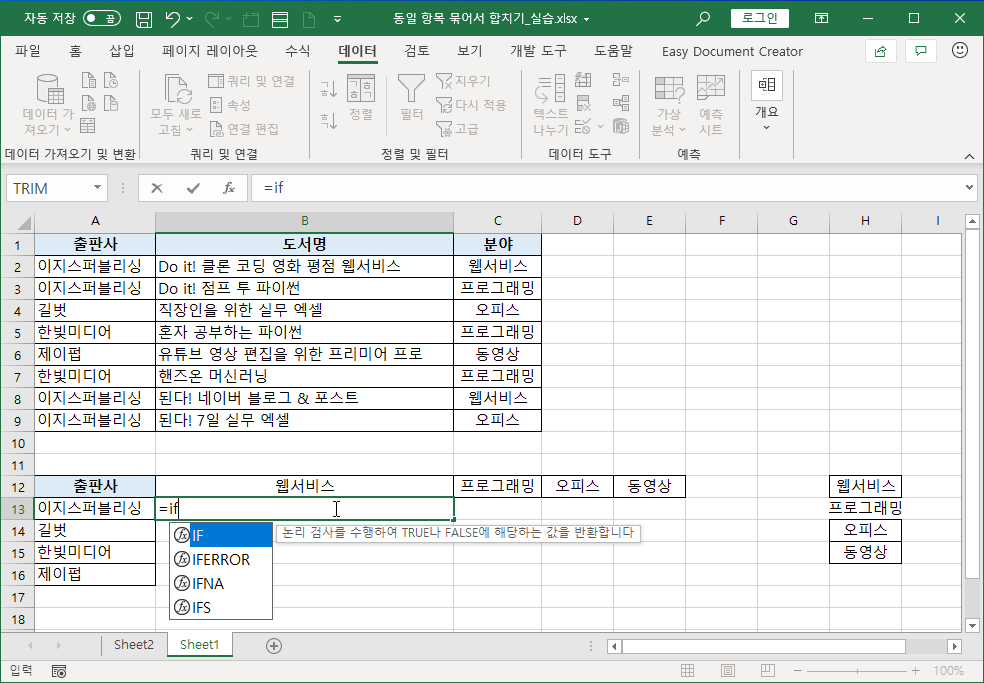The width and height of the screenshot is (984, 683).
Task: Click the Comments speech bubble icon
Action: tap(921, 51)
